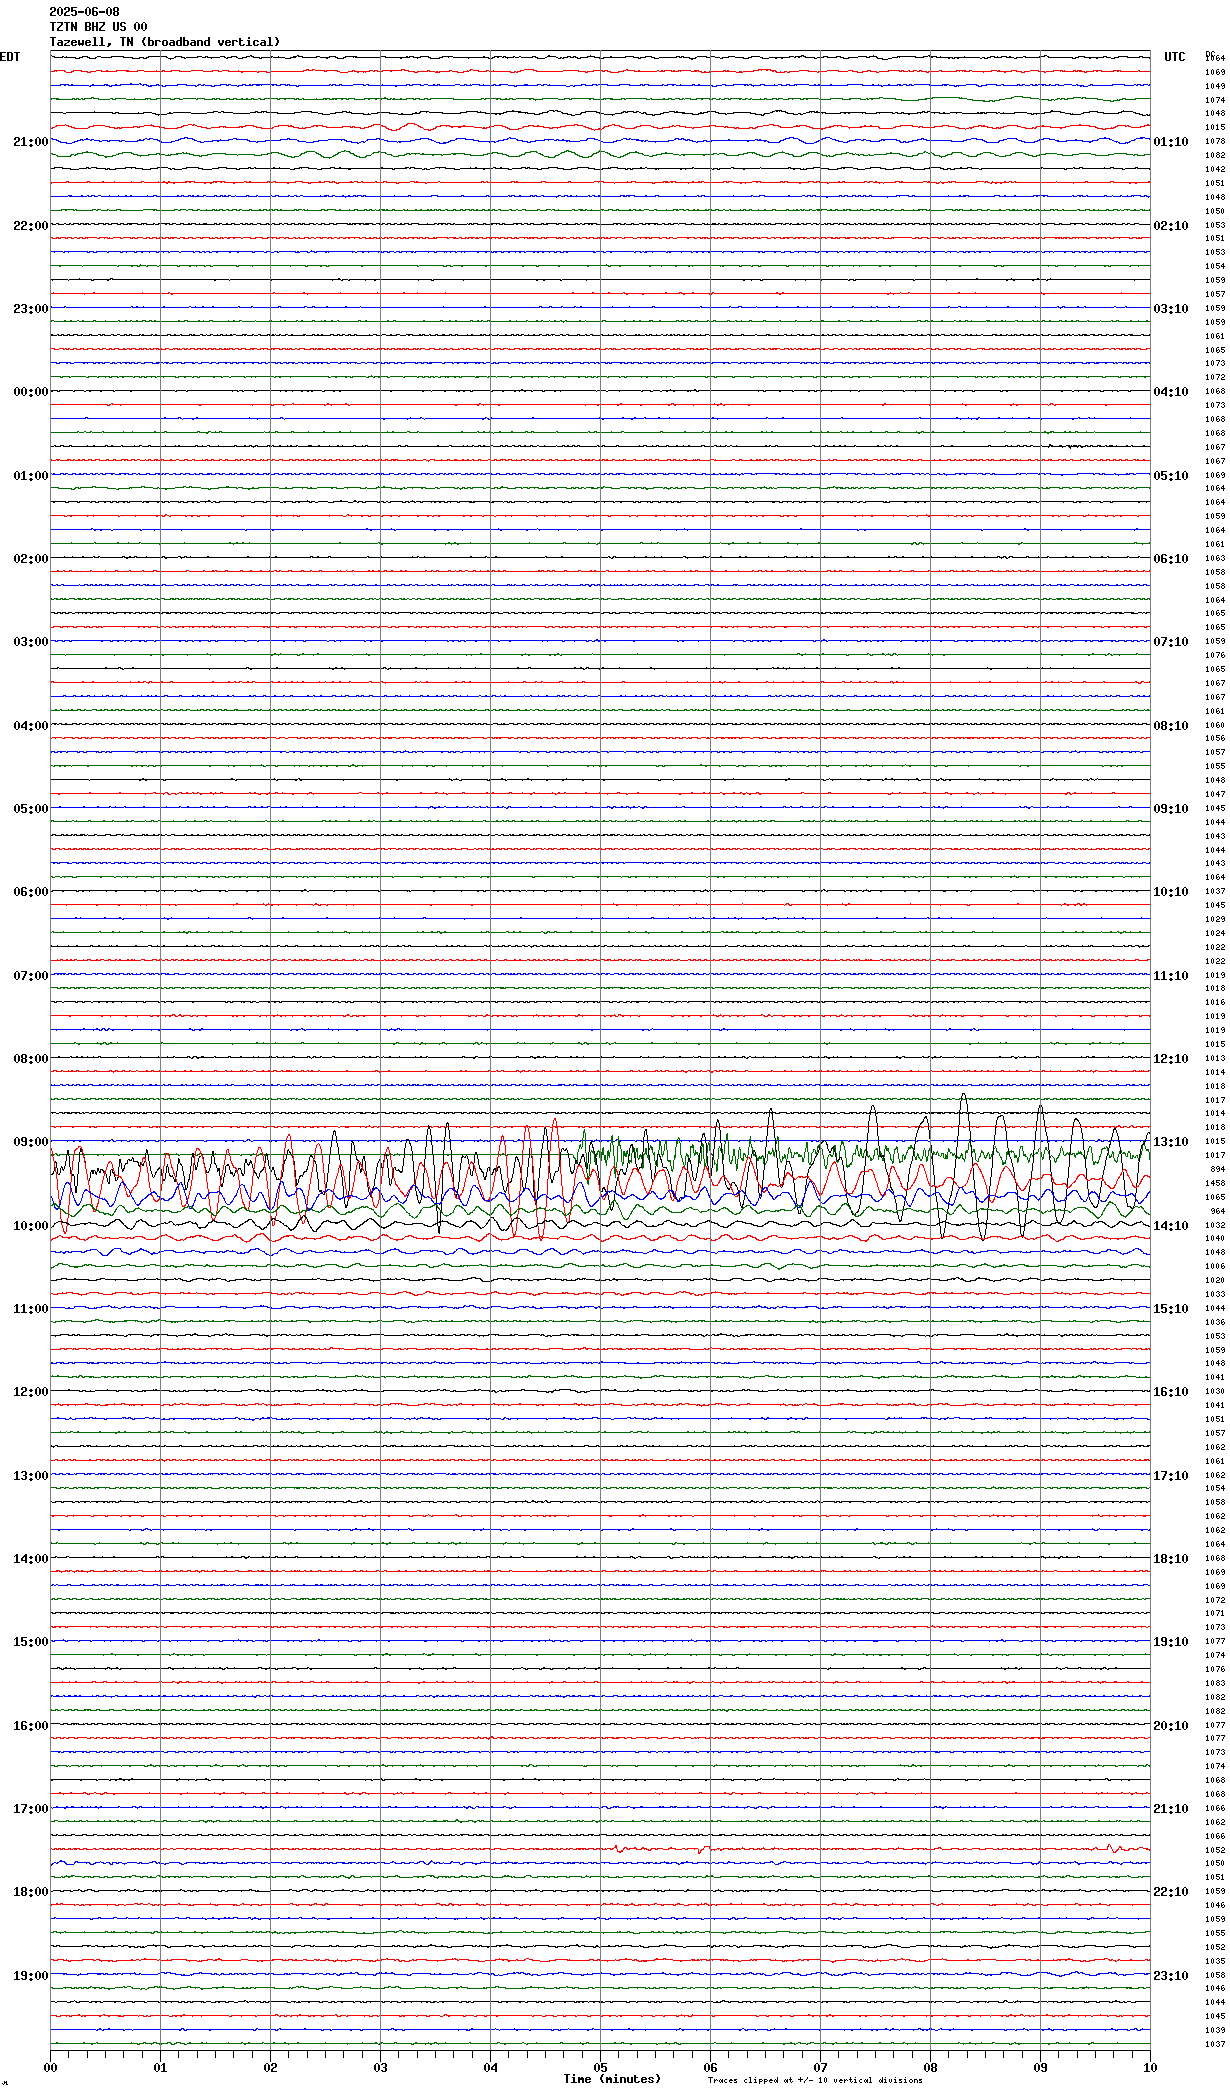The height and width of the screenshot is (2094, 1230).
Task: Click the date header 2025-06-08
Action: click(84, 12)
